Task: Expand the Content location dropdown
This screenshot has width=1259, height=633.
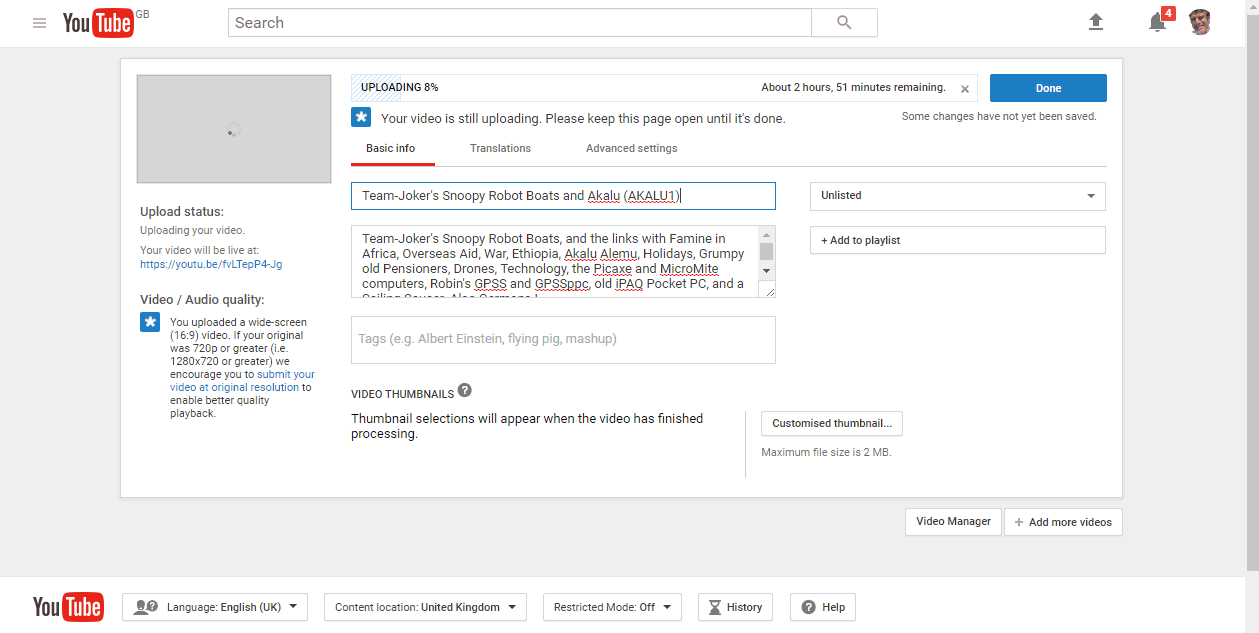Action: [x=425, y=607]
